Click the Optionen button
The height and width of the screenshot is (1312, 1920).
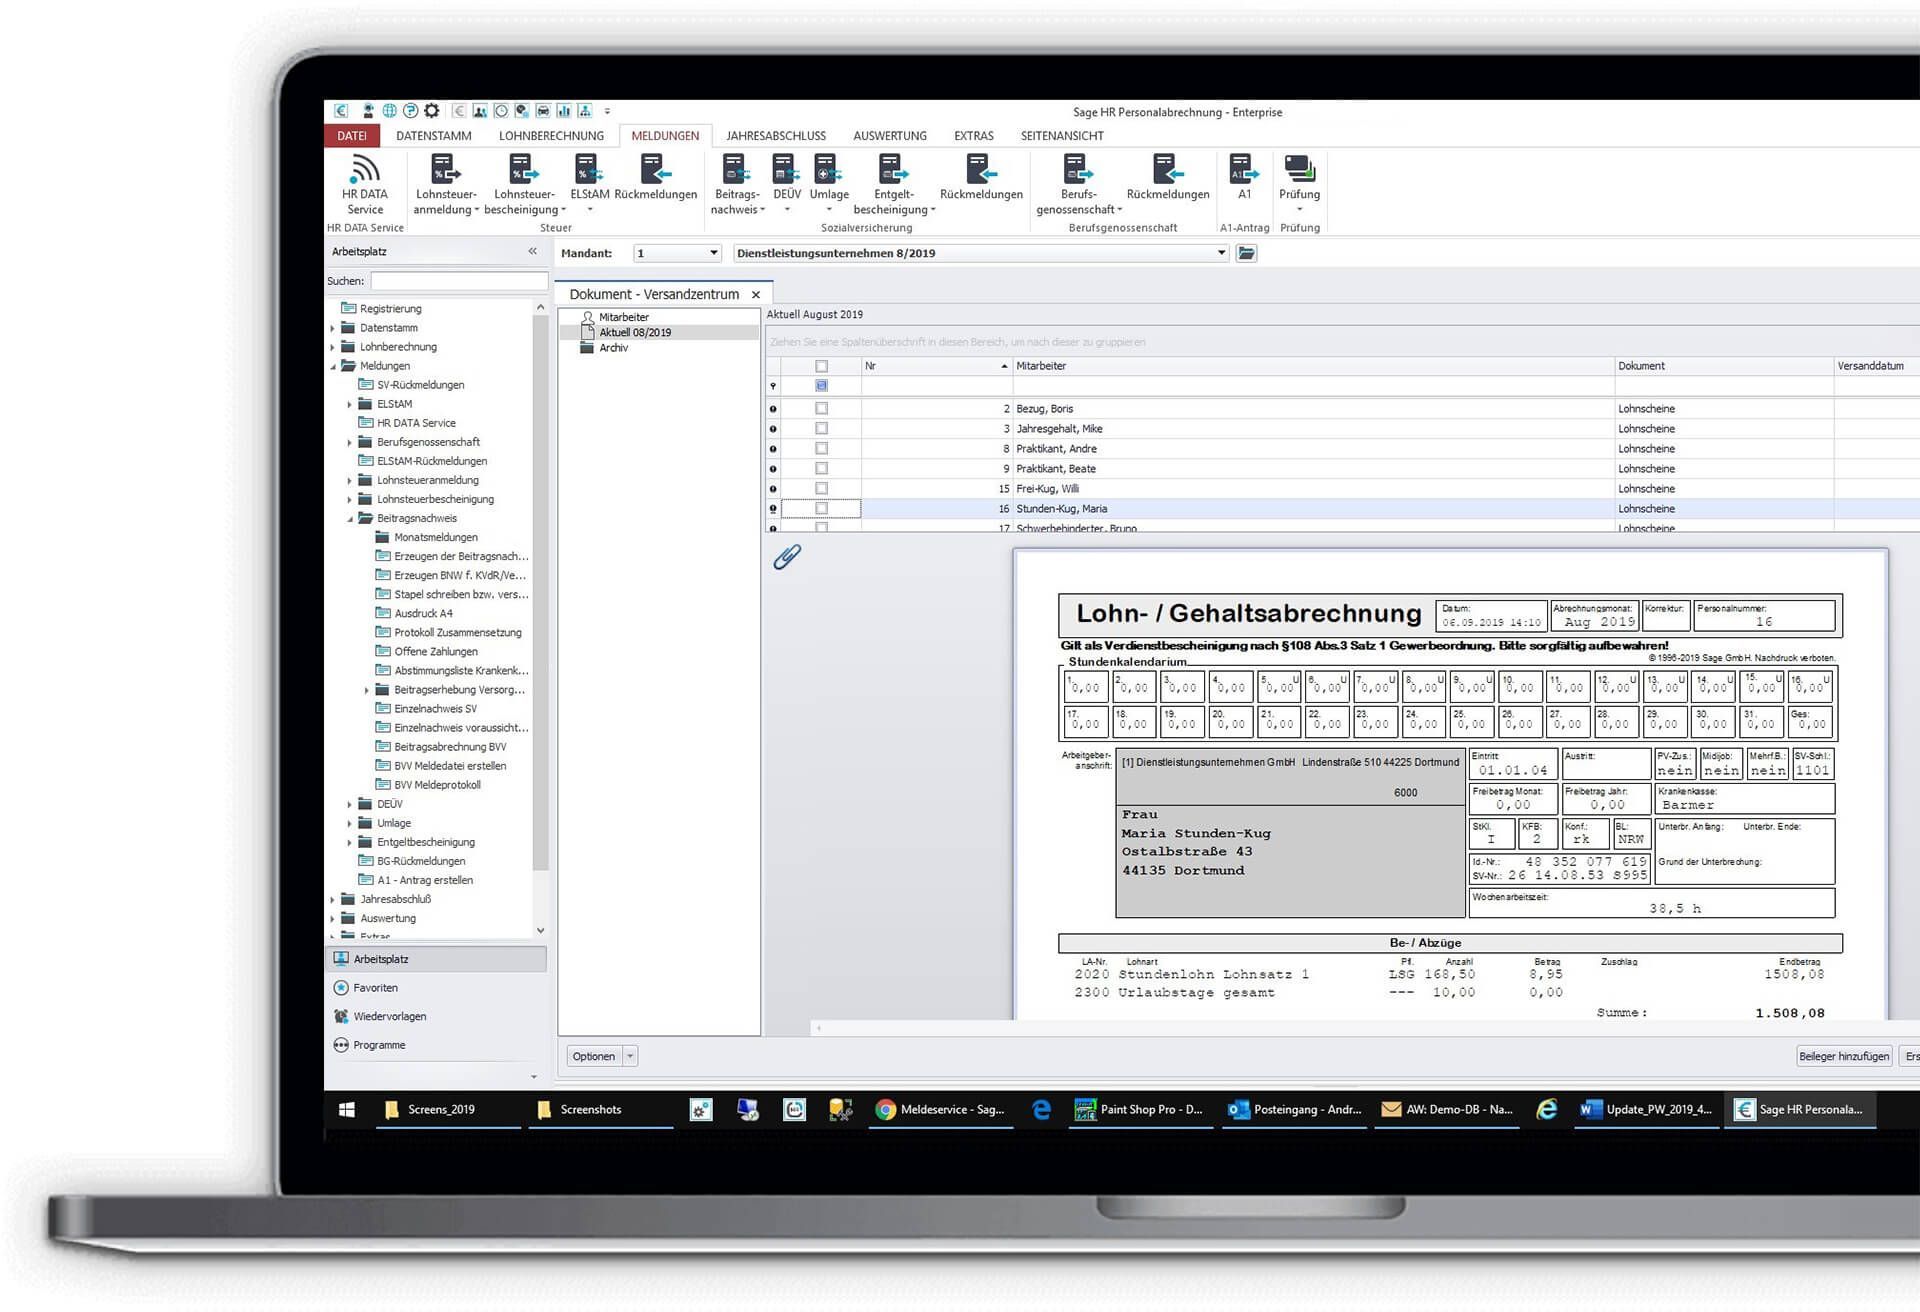click(594, 1056)
